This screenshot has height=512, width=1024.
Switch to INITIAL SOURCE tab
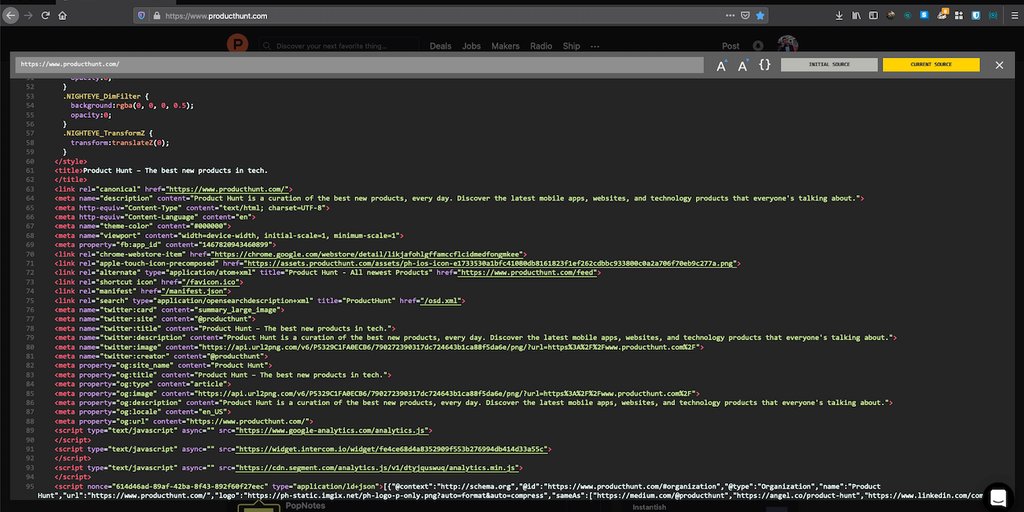829,65
